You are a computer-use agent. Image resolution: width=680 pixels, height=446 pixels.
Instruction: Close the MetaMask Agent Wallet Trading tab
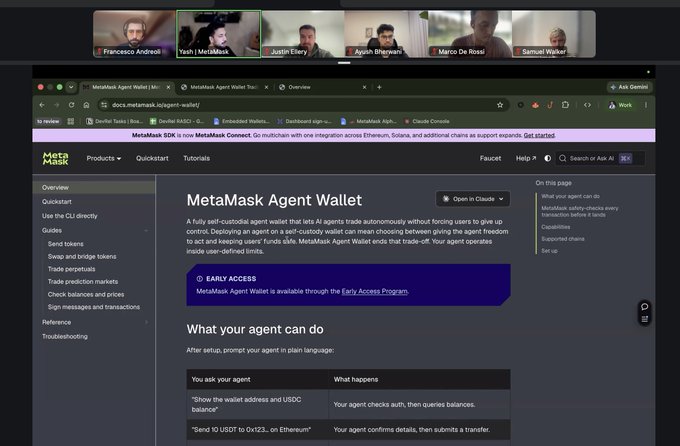[x=266, y=87]
